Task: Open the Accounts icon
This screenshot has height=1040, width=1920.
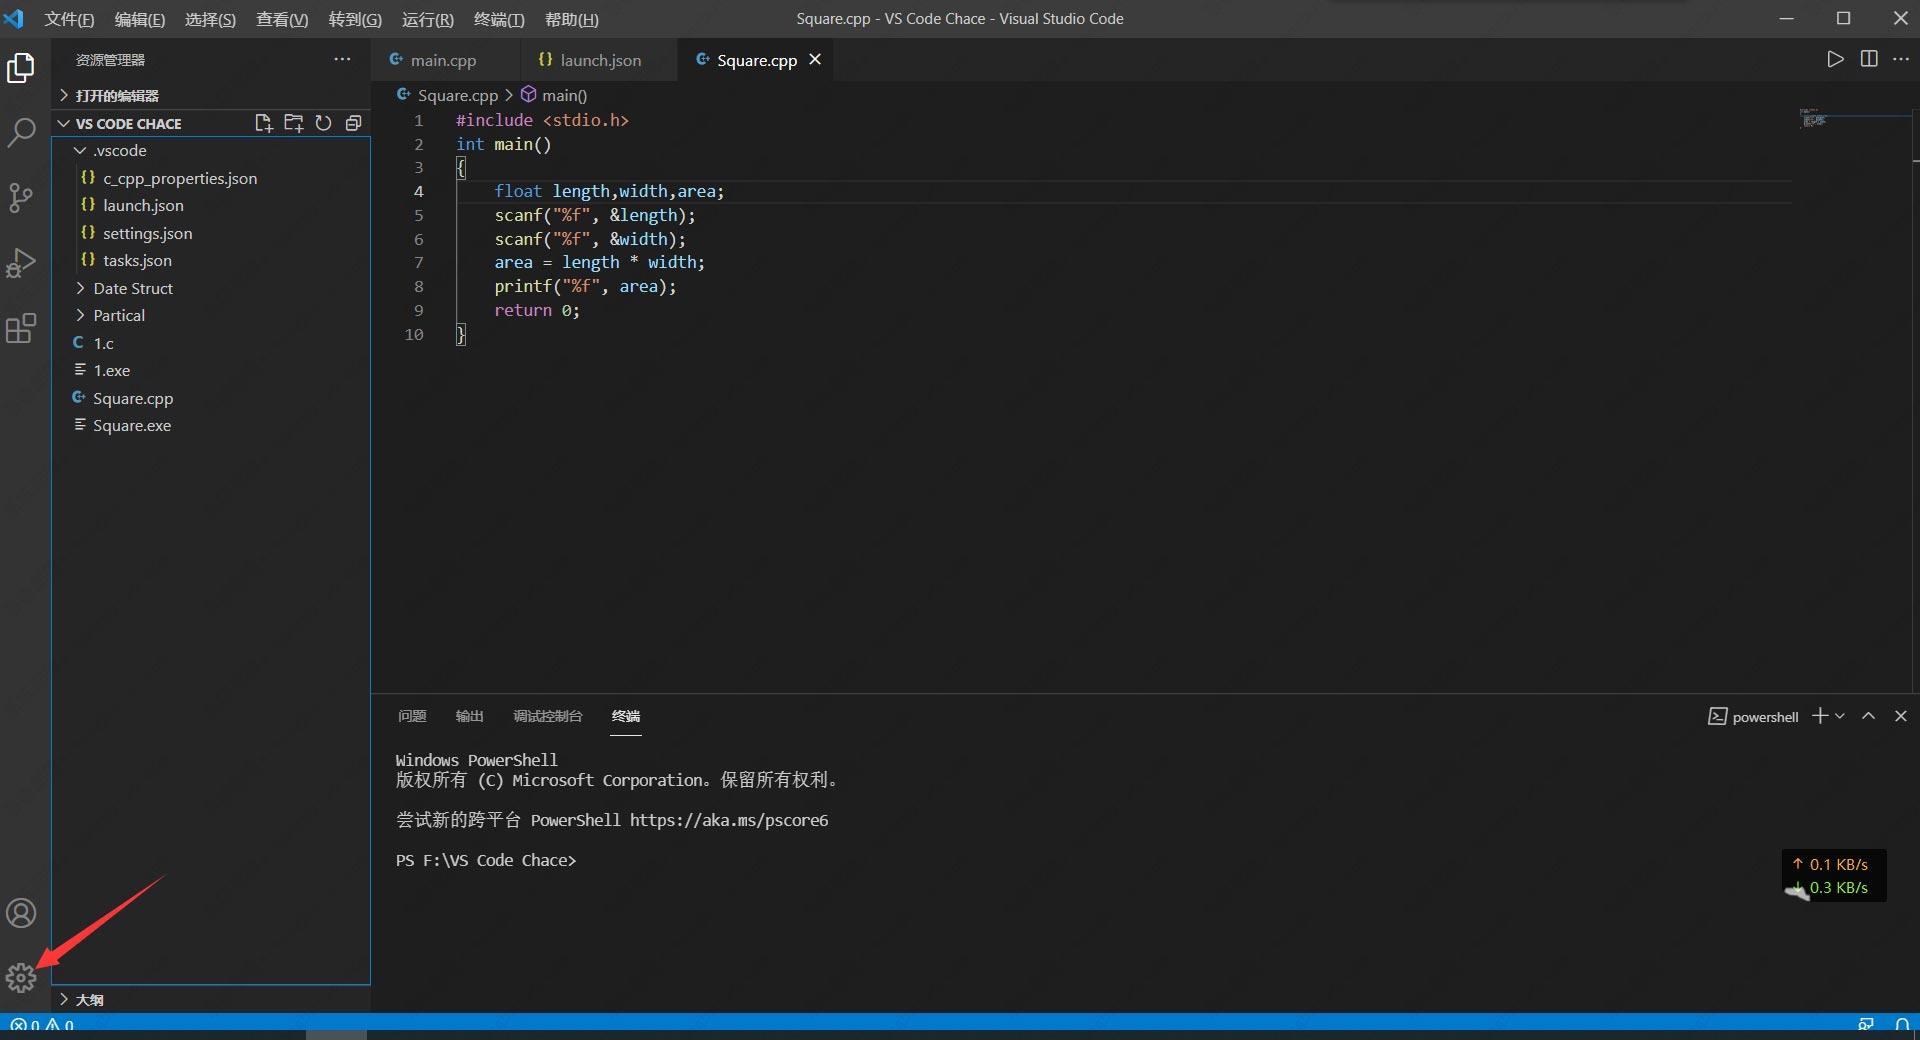Action: (21, 913)
